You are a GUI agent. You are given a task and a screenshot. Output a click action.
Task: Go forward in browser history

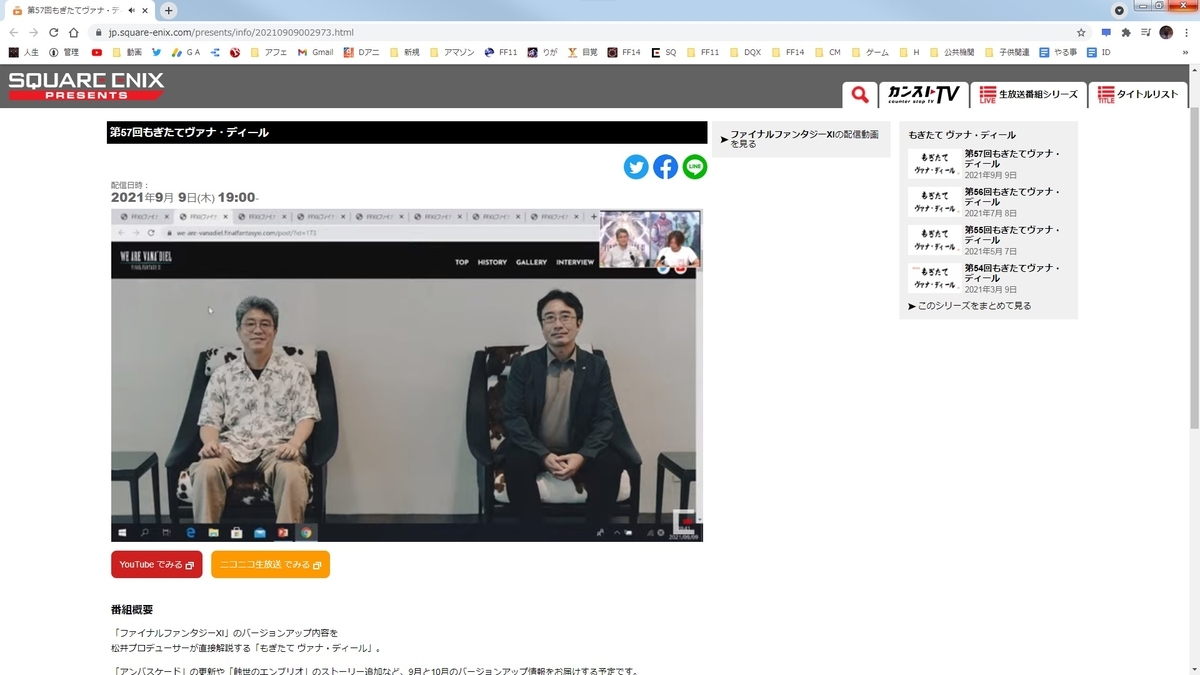[34, 32]
